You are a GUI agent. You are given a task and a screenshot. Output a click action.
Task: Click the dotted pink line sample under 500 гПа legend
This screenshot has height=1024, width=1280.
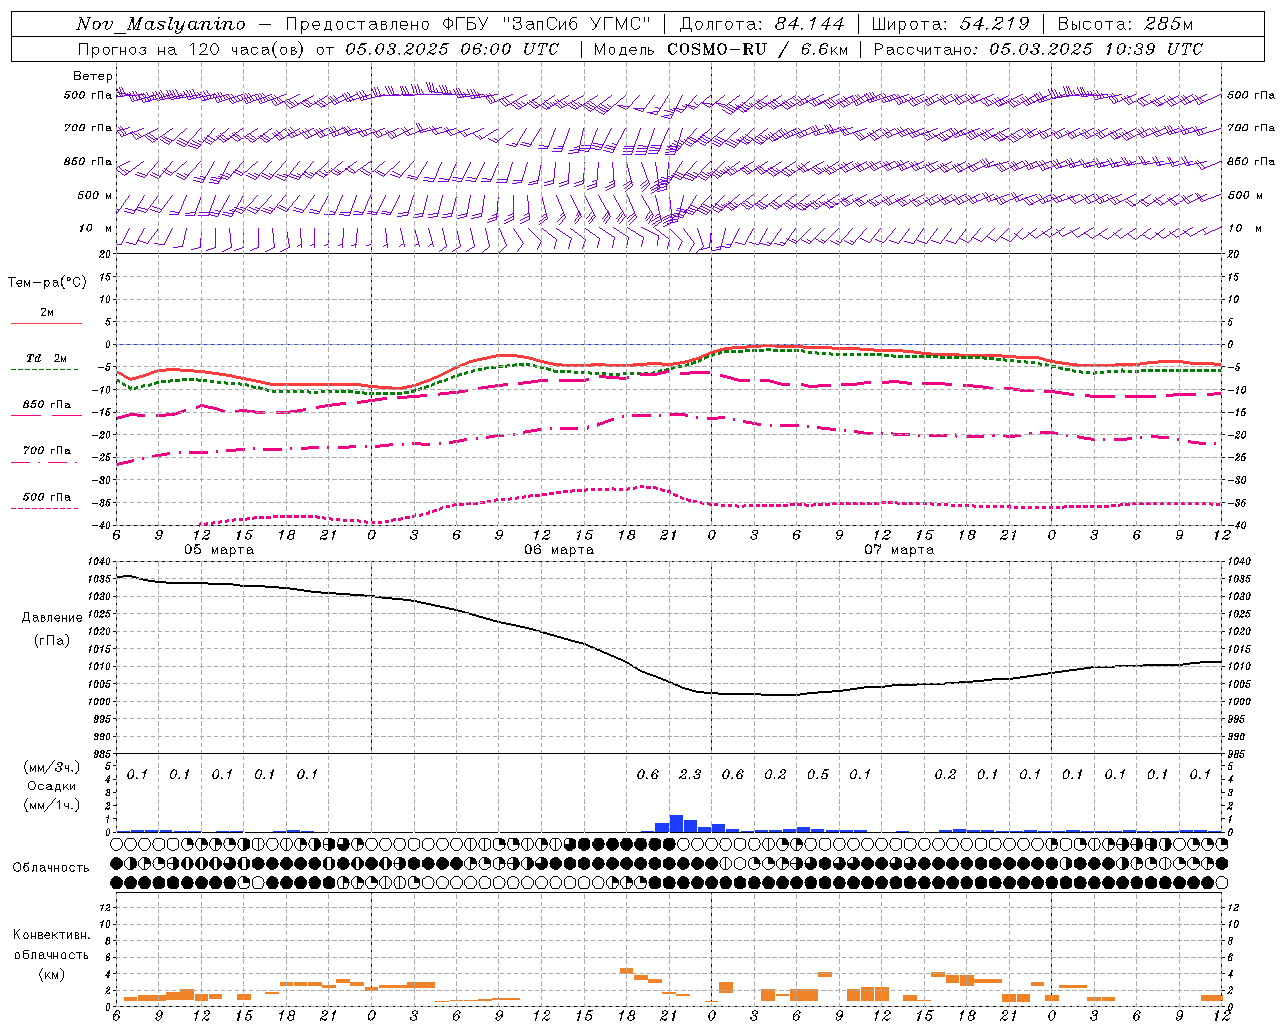point(46,508)
